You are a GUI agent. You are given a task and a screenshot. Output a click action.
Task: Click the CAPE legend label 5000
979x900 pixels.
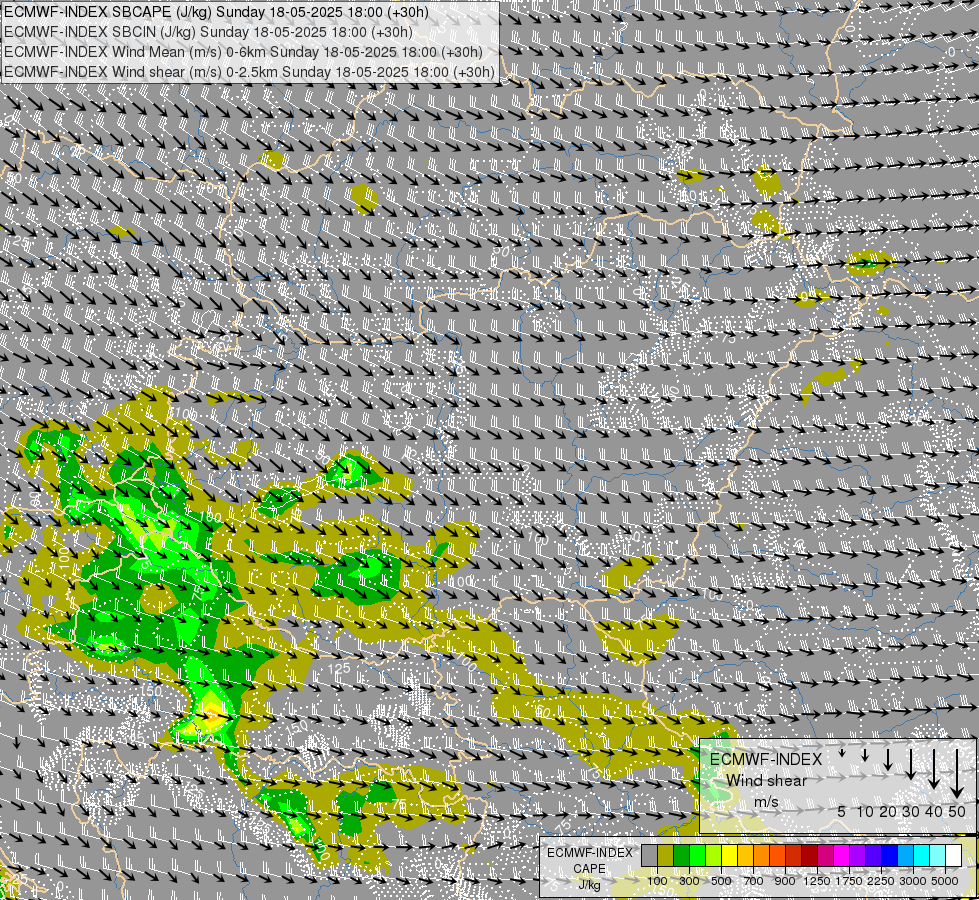945,881
